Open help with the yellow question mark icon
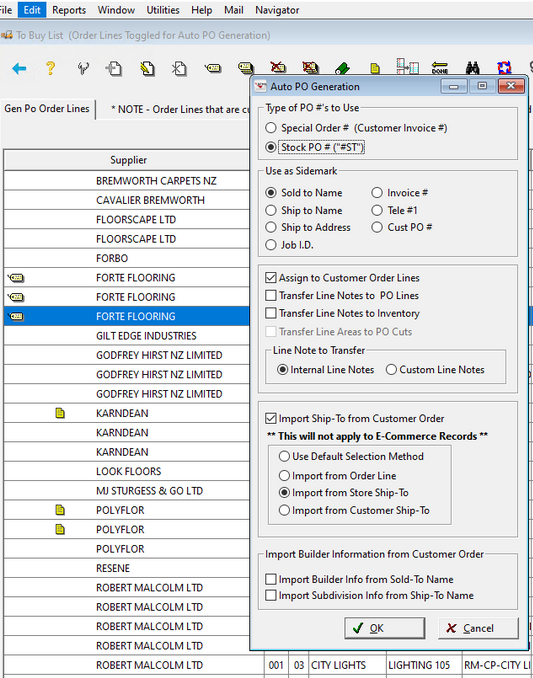The height and width of the screenshot is (678, 533). pos(51,68)
